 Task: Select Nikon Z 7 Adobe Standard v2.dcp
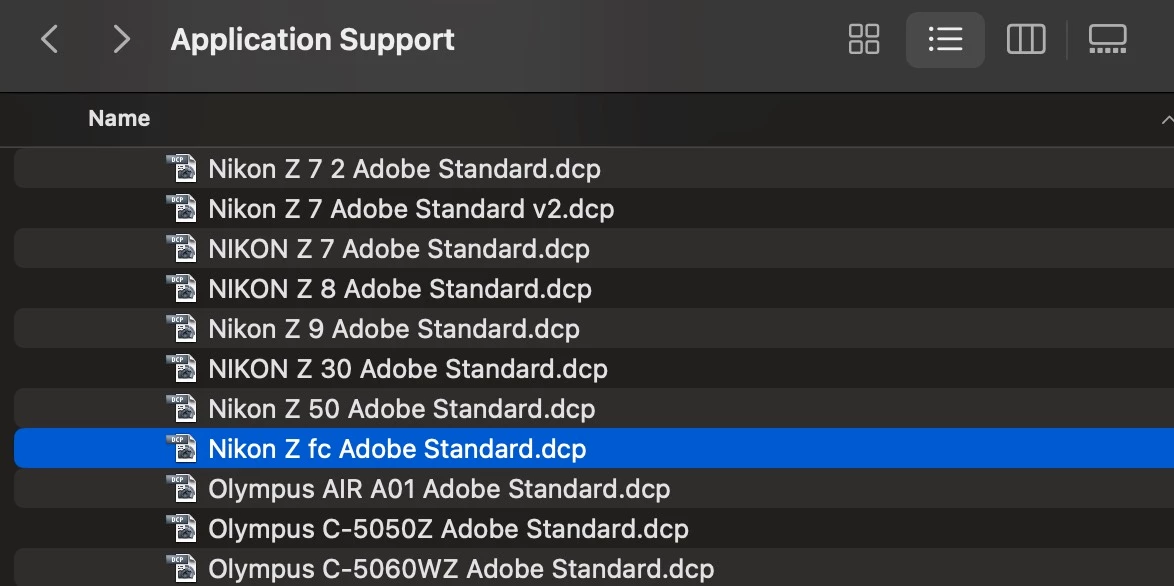[411, 209]
